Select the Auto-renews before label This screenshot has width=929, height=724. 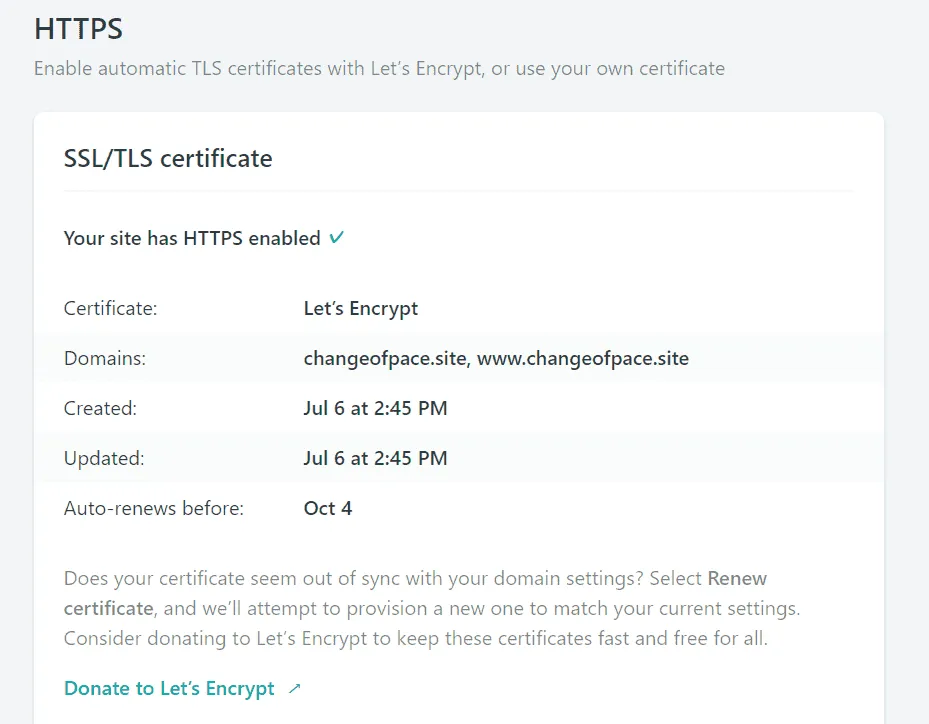pyautogui.click(x=153, y=508)
